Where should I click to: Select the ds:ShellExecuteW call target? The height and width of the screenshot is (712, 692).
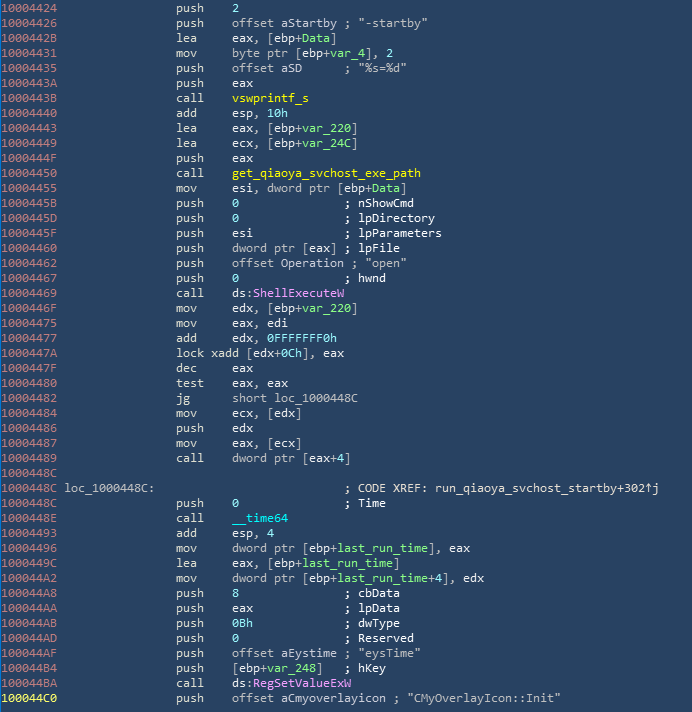[x=288, y=293]
